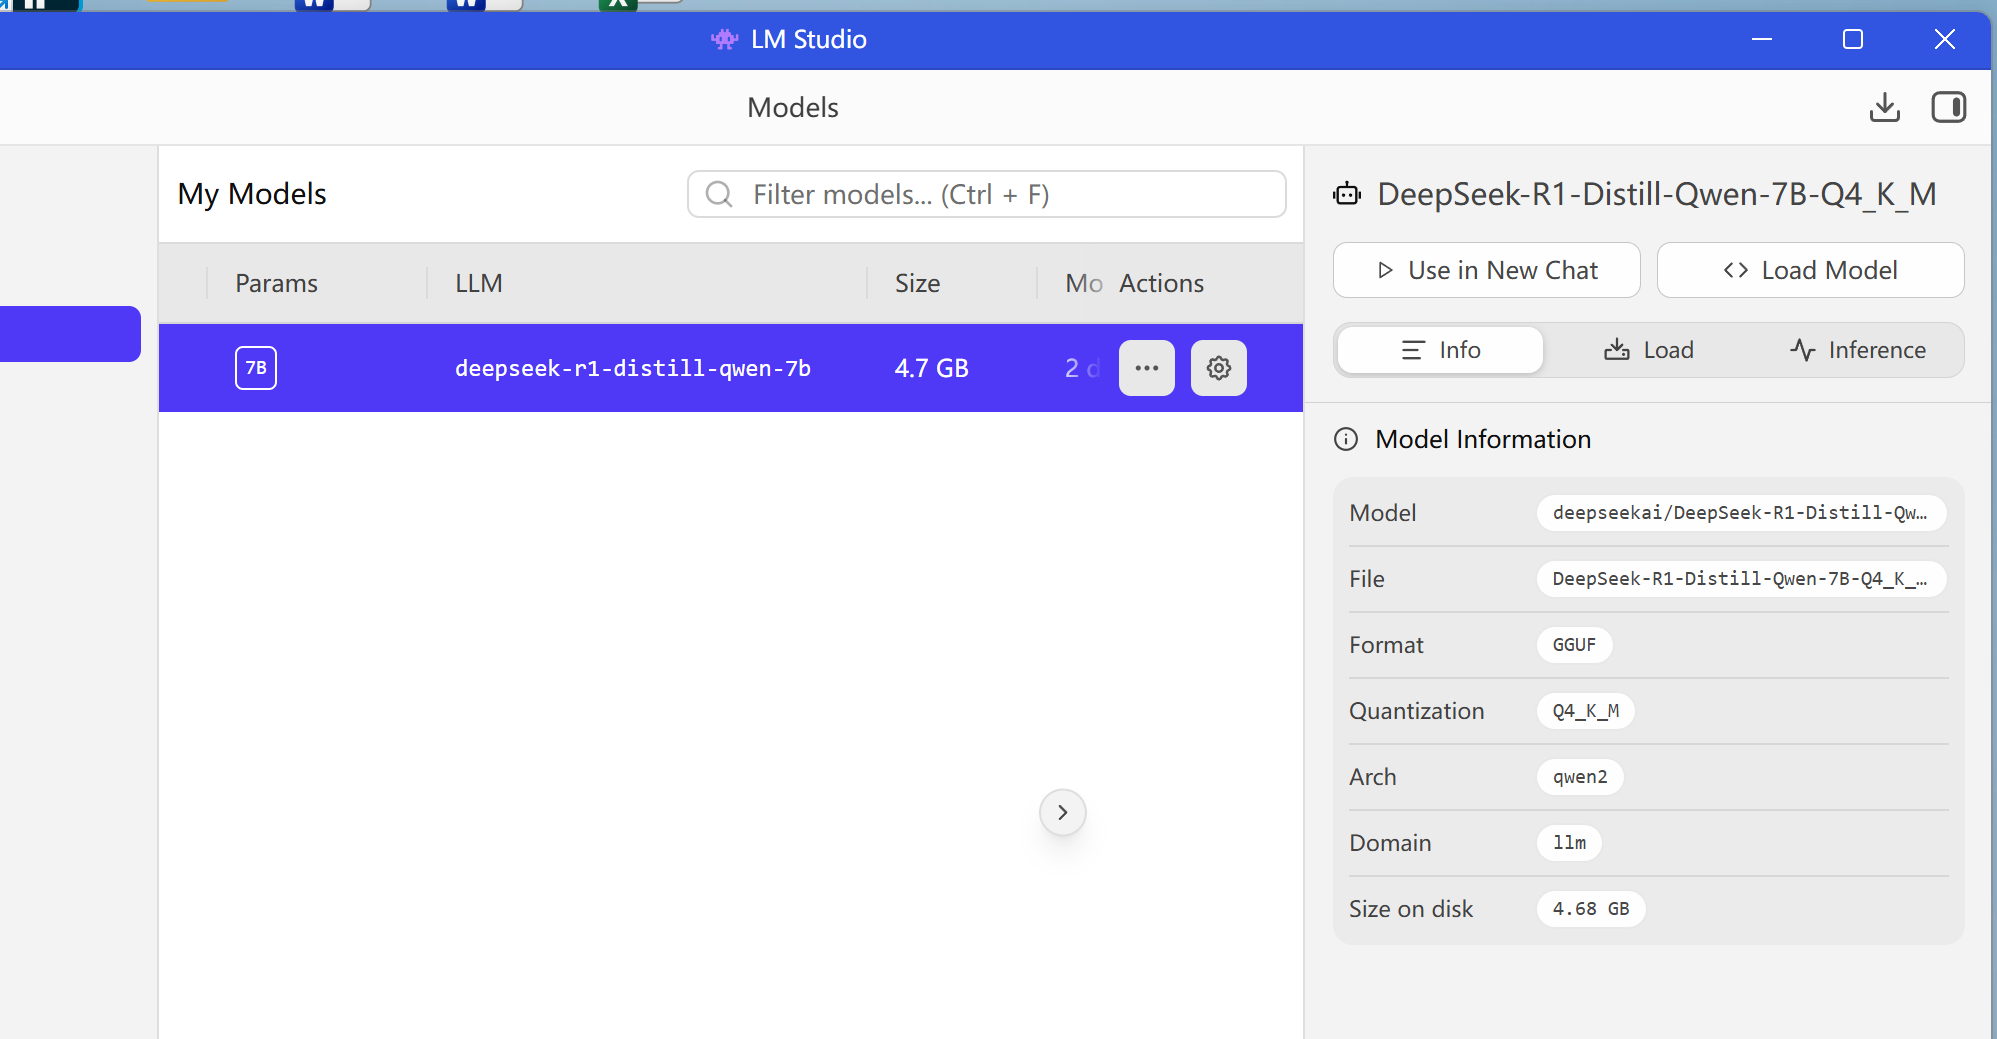
Task: Open the Inference tab
Action: tap(1858, 350)
